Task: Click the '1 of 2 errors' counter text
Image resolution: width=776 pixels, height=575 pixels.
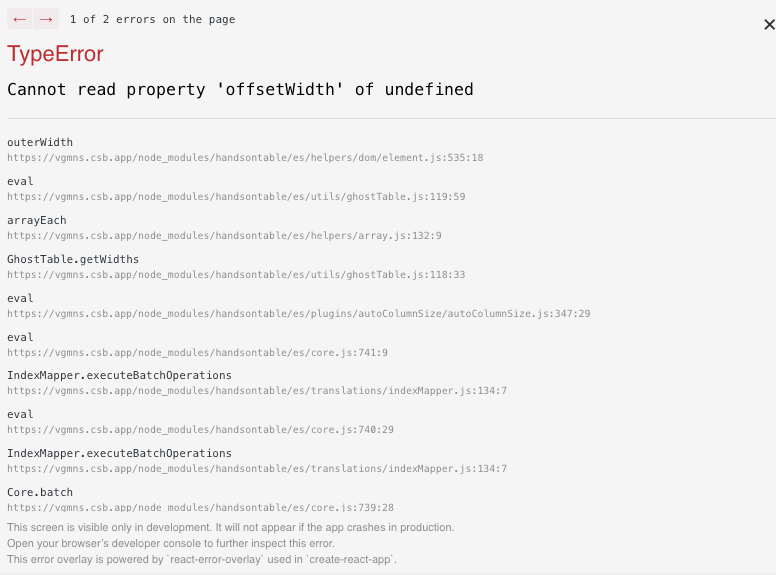Action: pyautogui.click(x=152, y=19)
